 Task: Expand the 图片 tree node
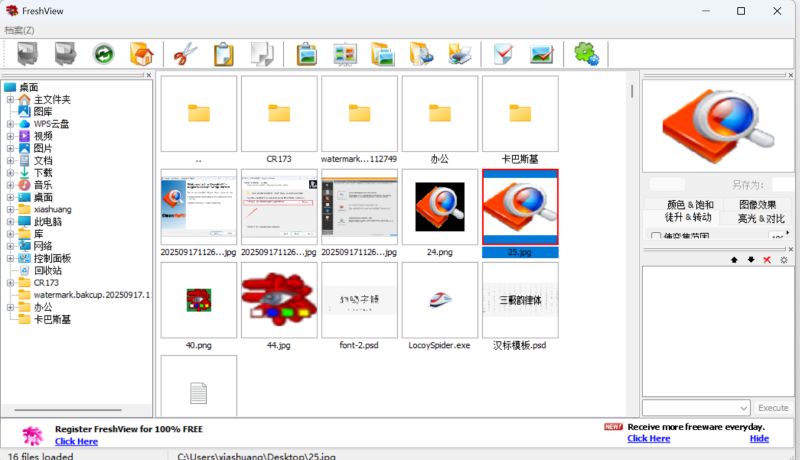(10, 148)
